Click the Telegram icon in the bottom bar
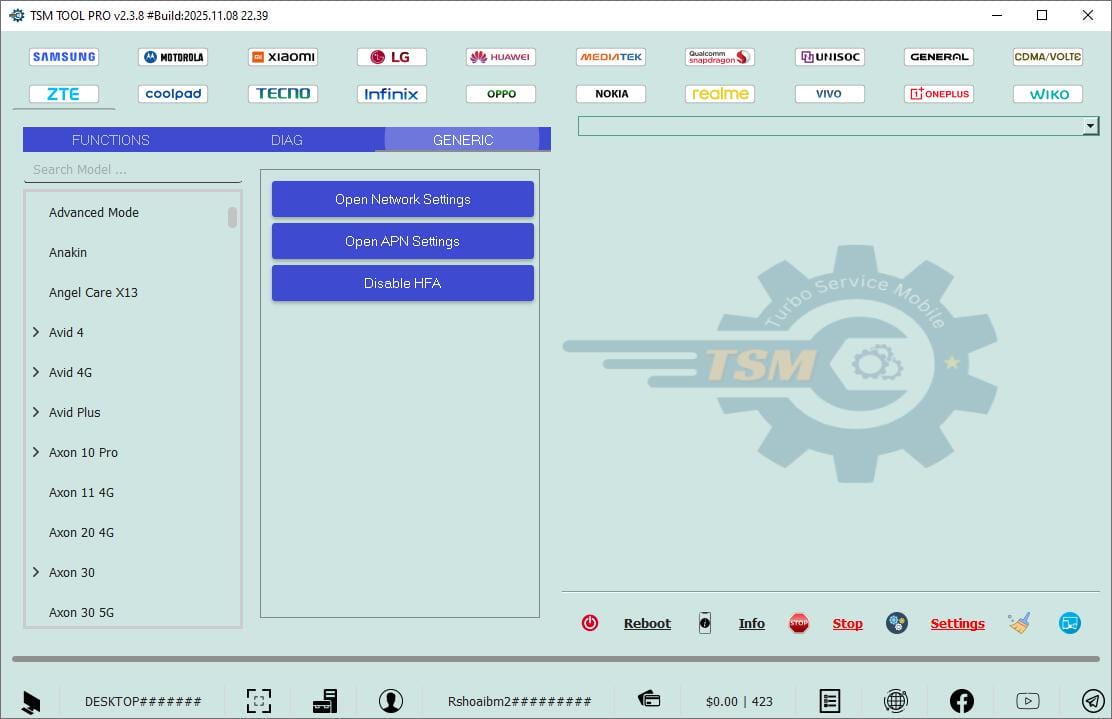Image resolution: width=1112 pixels, height=719 pixels. click(x=1092, y=700)
